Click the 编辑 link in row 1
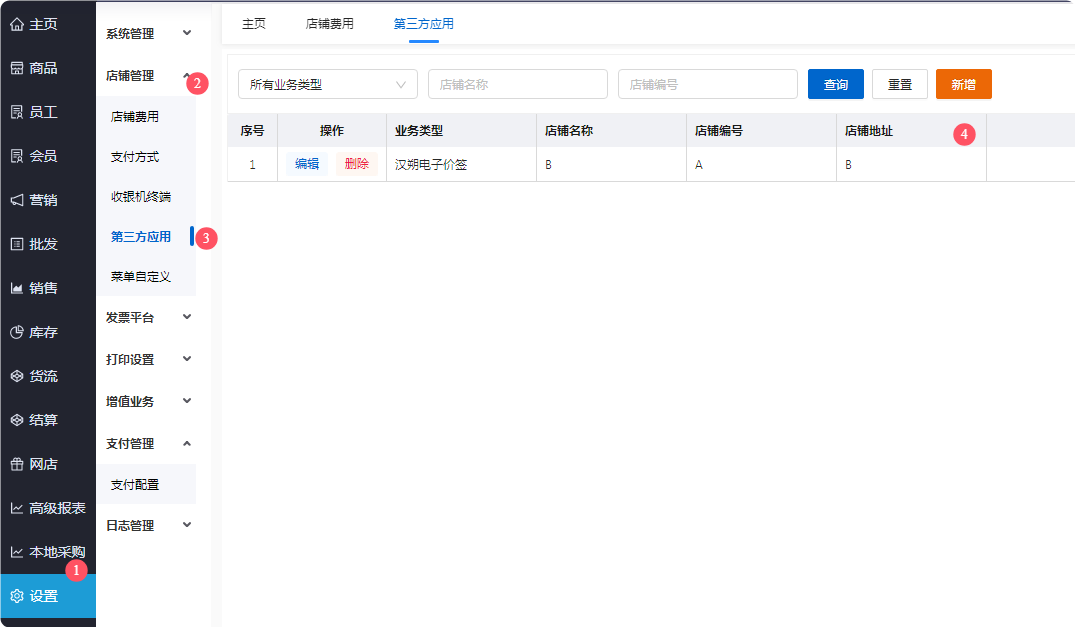The width and height of the screenshot is (1075, 627). click(306, 164)
